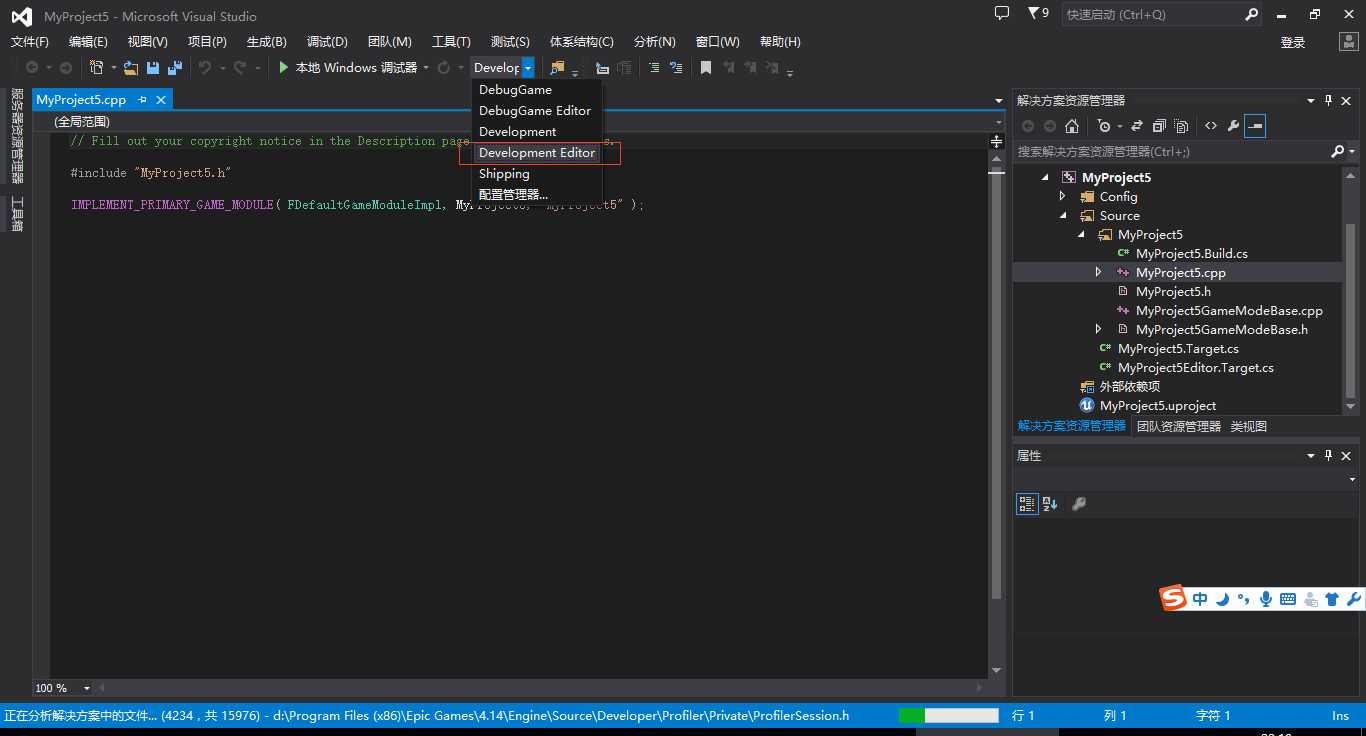Open 配置管理器 Configuration Manager entry
The height and width of the screenshot is (736, 1366).
tap(513, 194)
